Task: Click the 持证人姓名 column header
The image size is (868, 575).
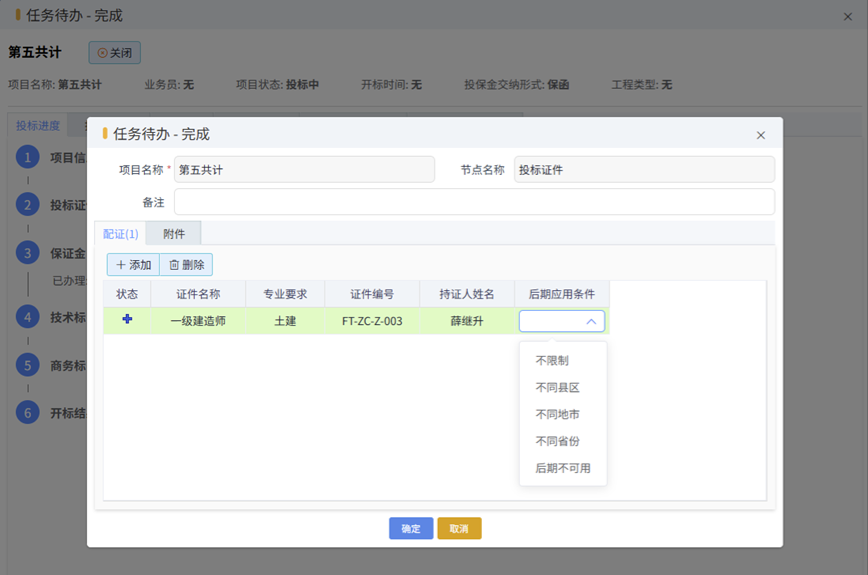Action: pyautogui.click(x=467, y=294)
